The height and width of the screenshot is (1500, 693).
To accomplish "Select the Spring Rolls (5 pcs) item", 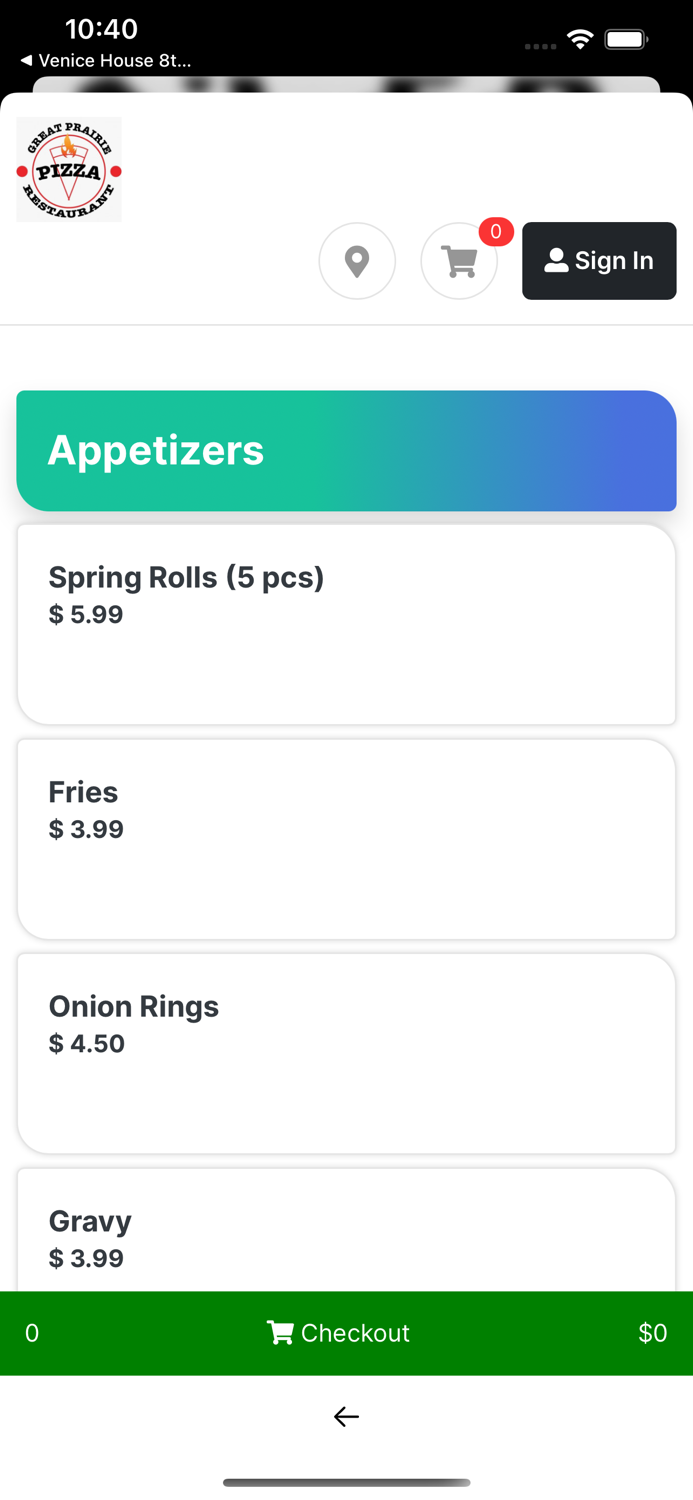I will pos(346,624).
